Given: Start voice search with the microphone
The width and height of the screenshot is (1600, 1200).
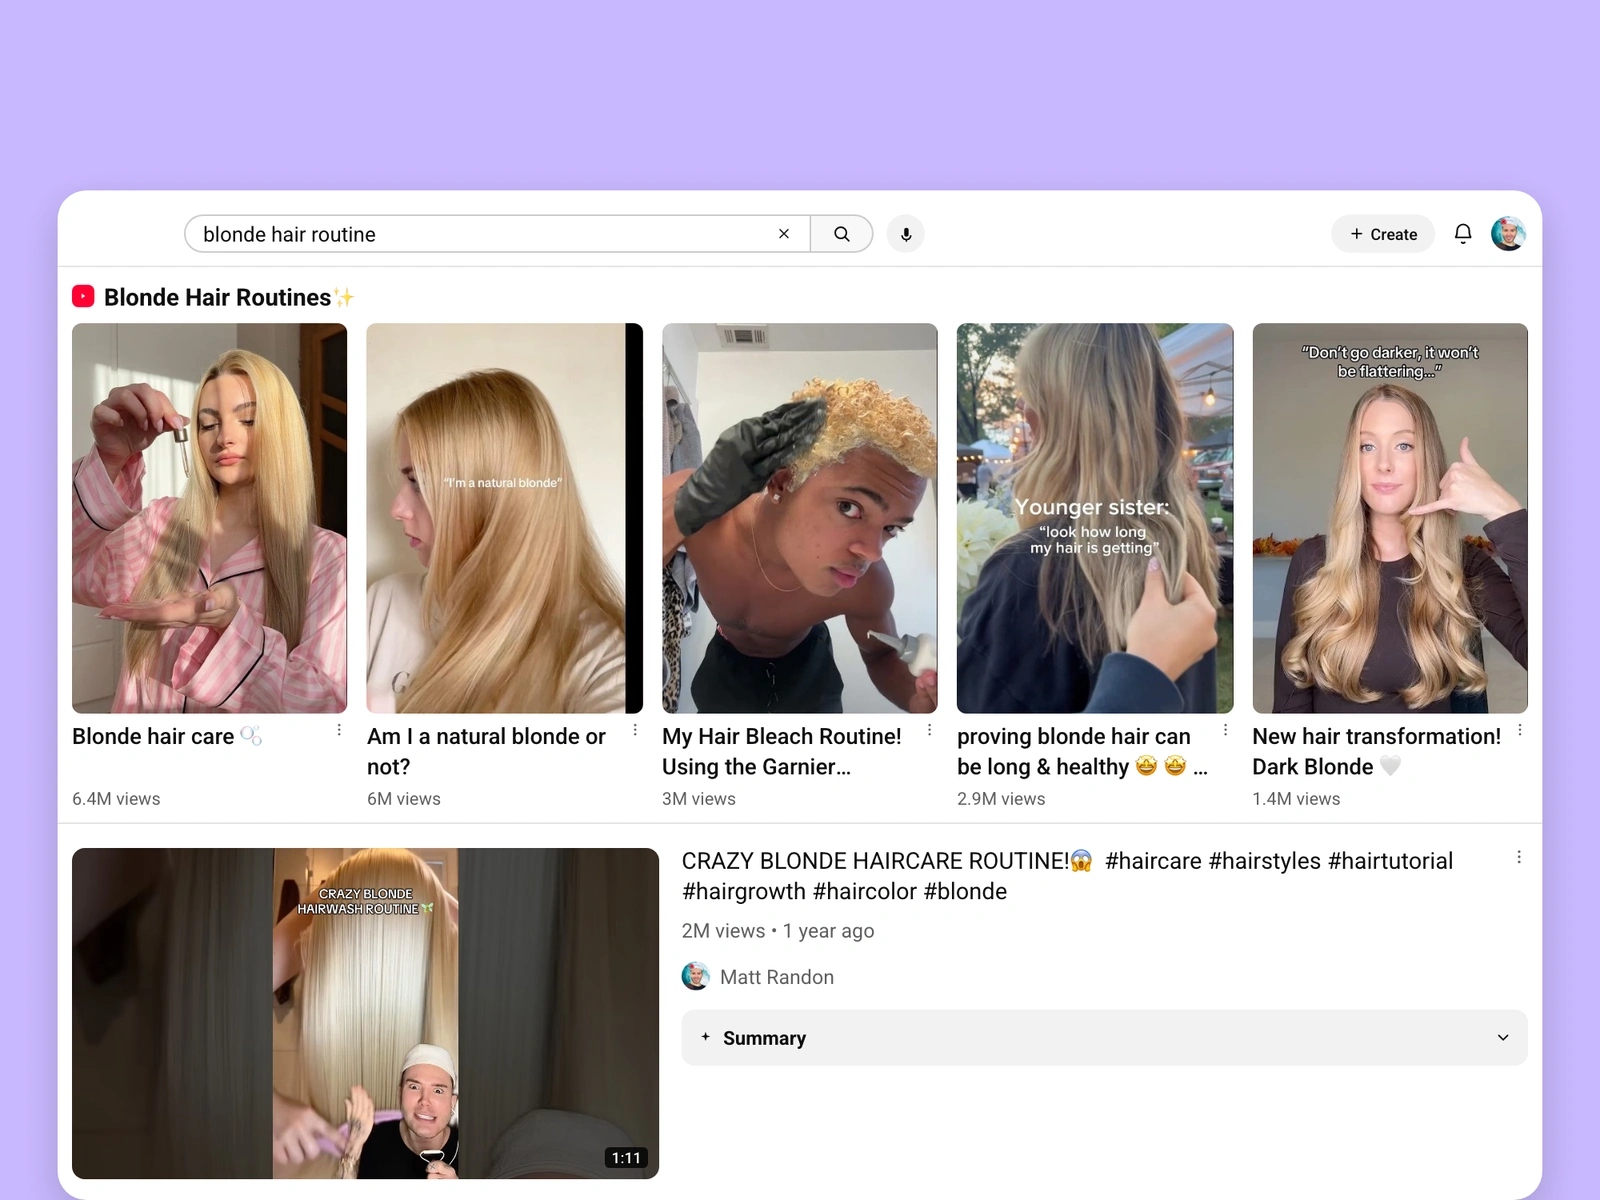Looking at the screenshot, I should [x=906, y=234].
